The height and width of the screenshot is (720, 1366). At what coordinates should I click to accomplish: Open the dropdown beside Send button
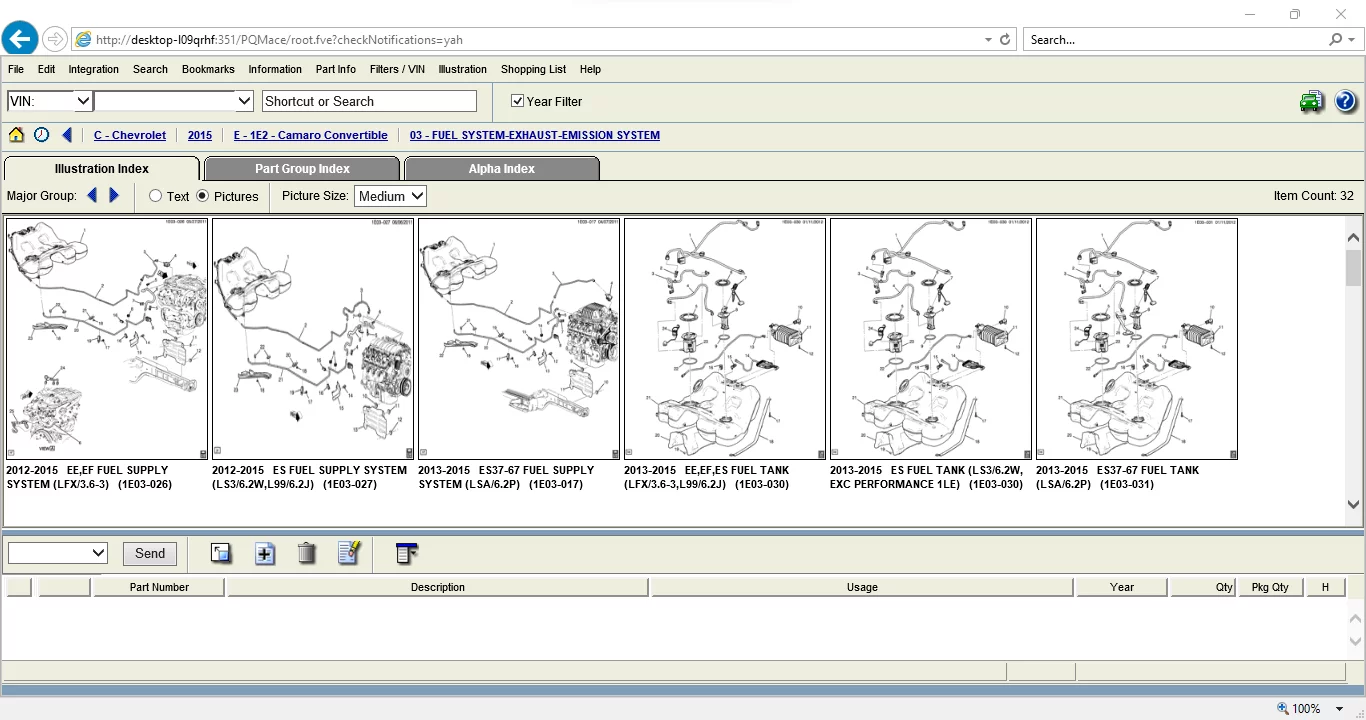tap(57, 553)
